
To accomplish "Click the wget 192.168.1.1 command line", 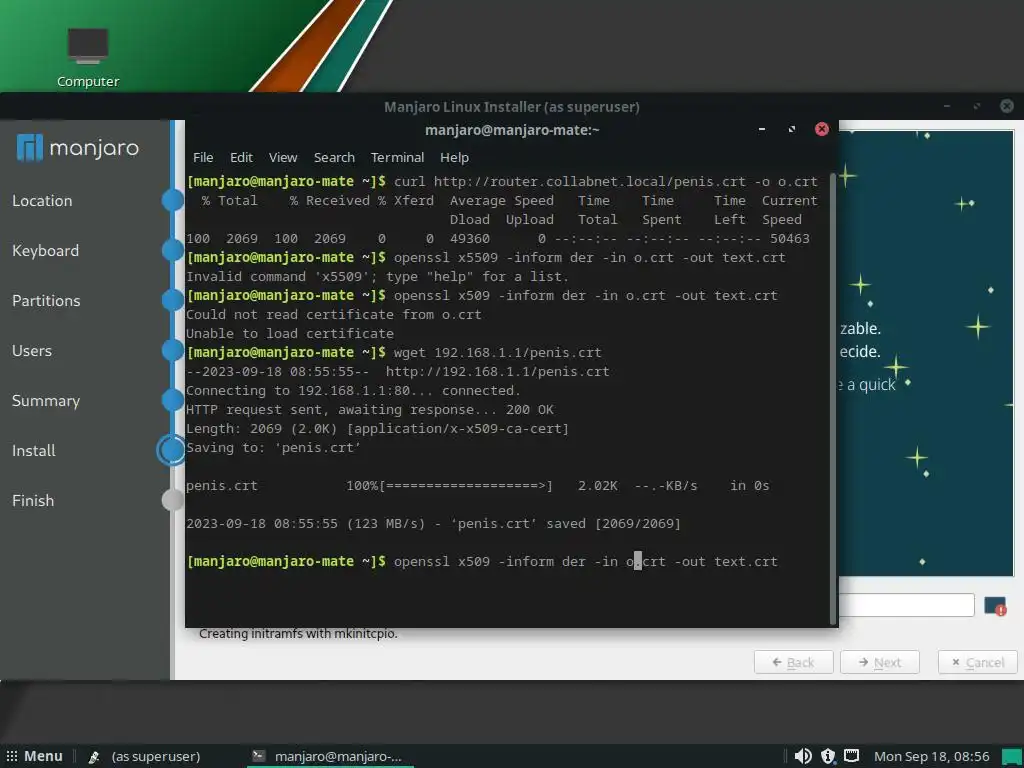I will coord(394,353).
